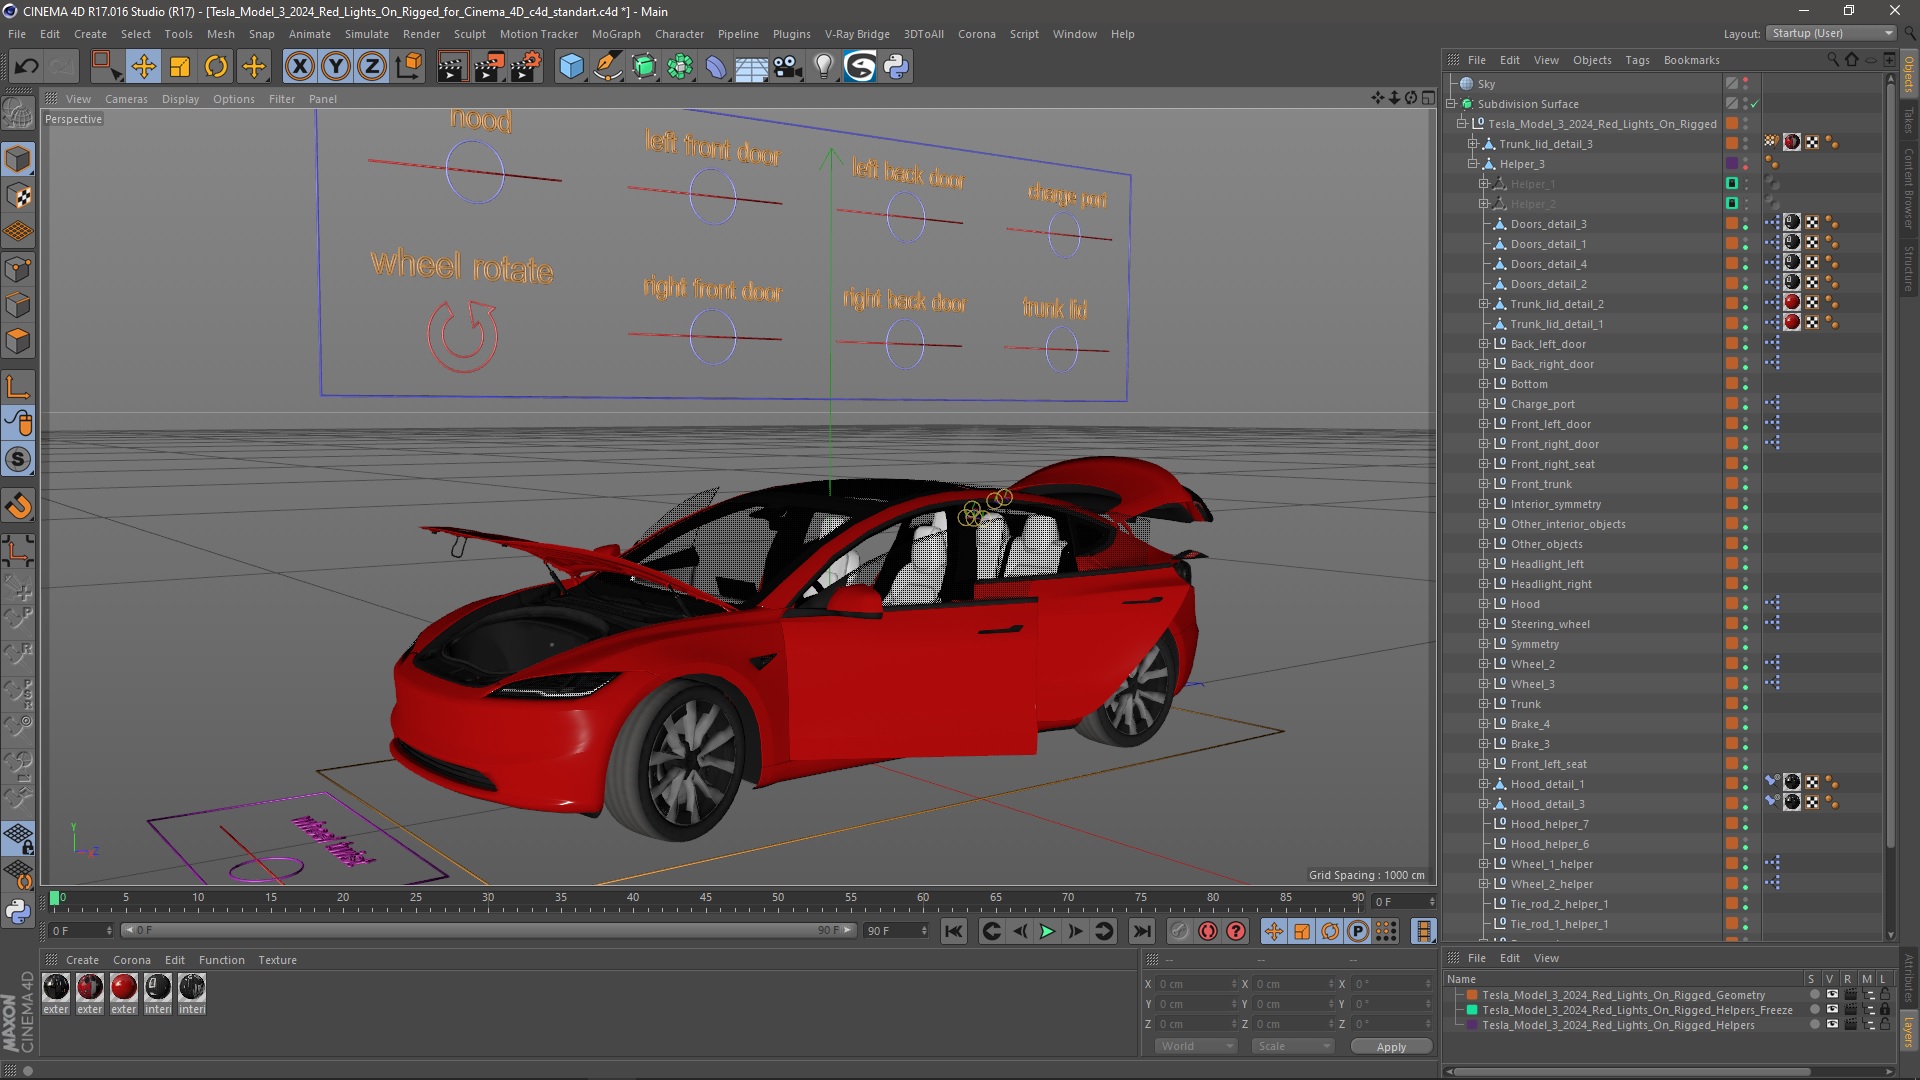The height and width of the screenshot is (1080, 1920).
Task: Toggle X axis lock
Action: coord(299,67)
